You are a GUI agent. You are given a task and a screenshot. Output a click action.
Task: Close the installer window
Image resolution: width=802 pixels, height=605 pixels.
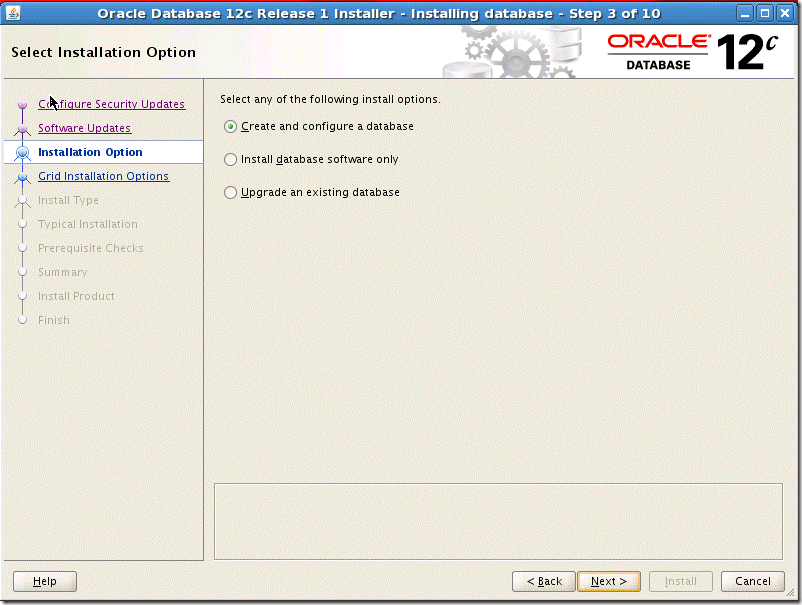[784, 13]
